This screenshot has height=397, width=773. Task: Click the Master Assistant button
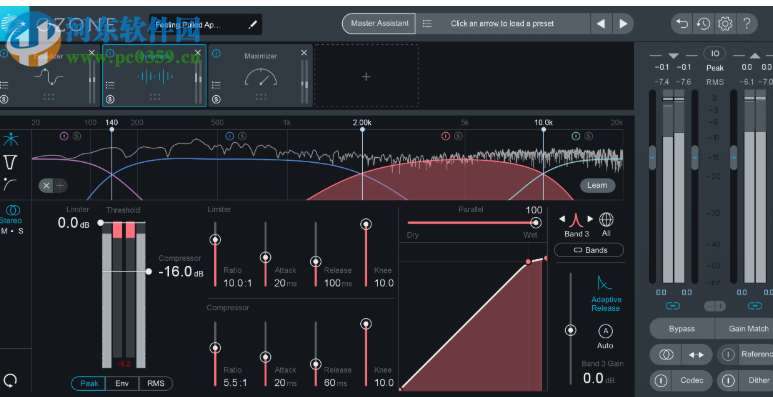coord(379,23)
